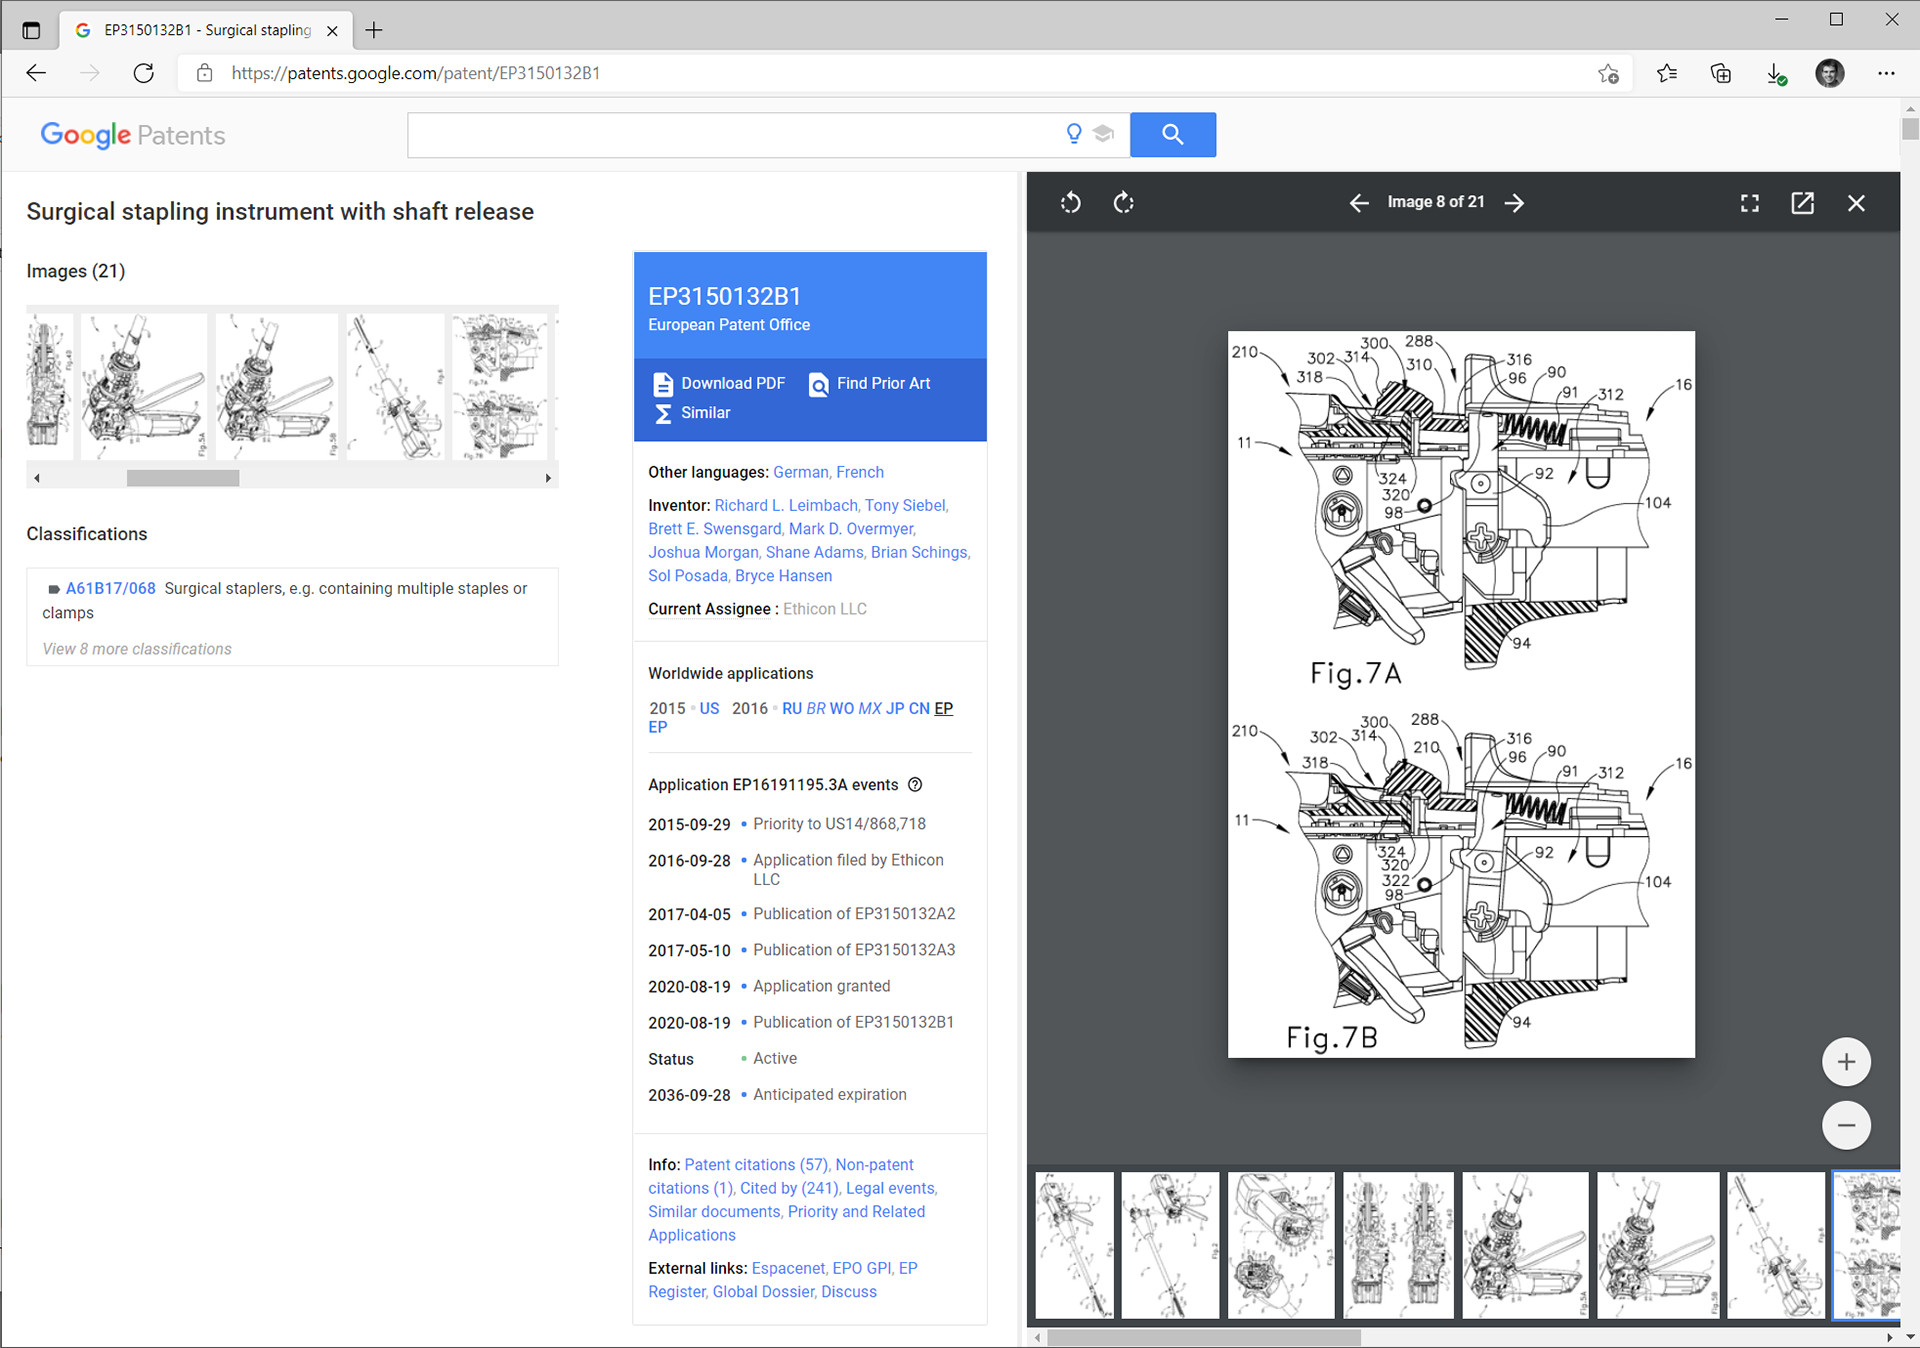Open browser Favorites list
The image size is (1920, 1348).
tap(1667, 73)
